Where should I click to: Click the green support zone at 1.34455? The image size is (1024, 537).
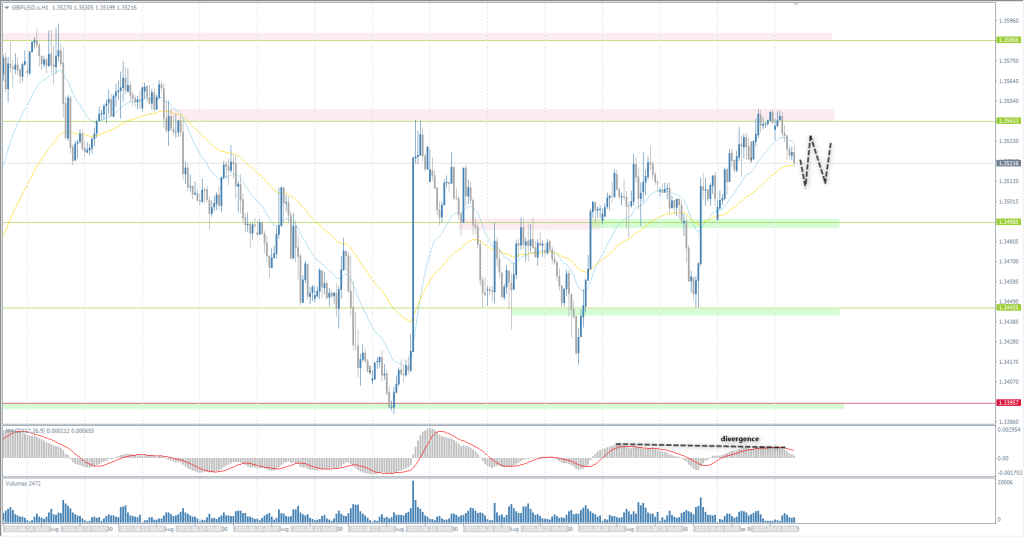700,312
